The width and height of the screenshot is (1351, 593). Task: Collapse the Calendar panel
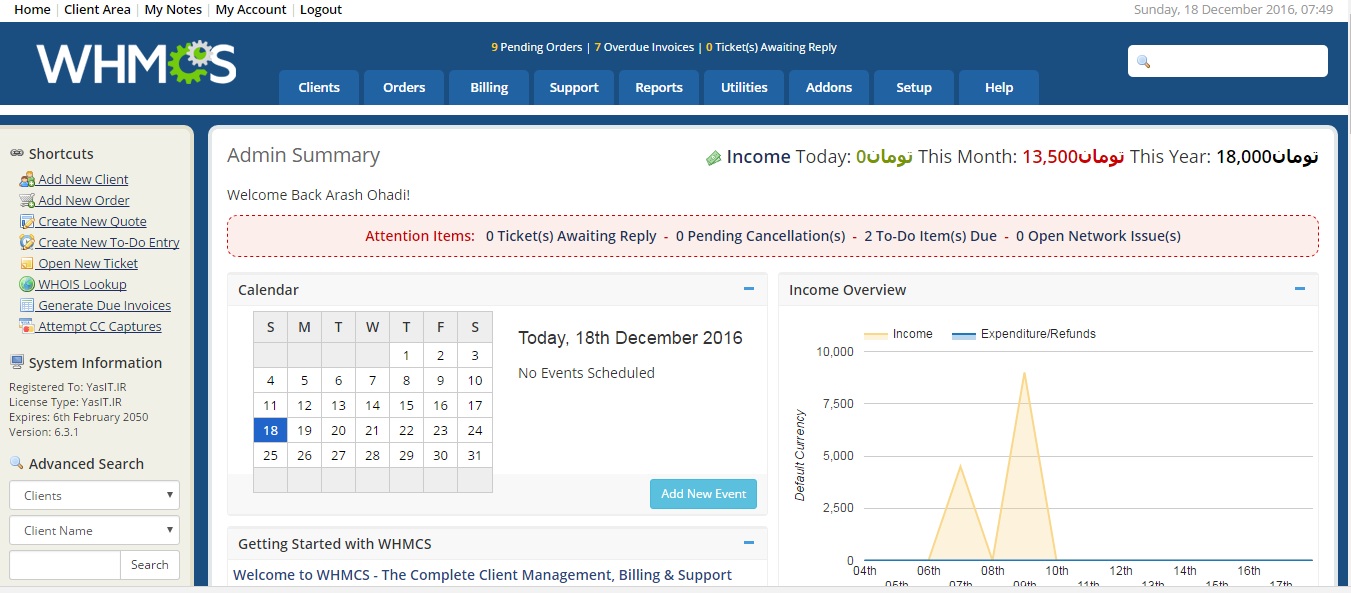coord(749,289)
